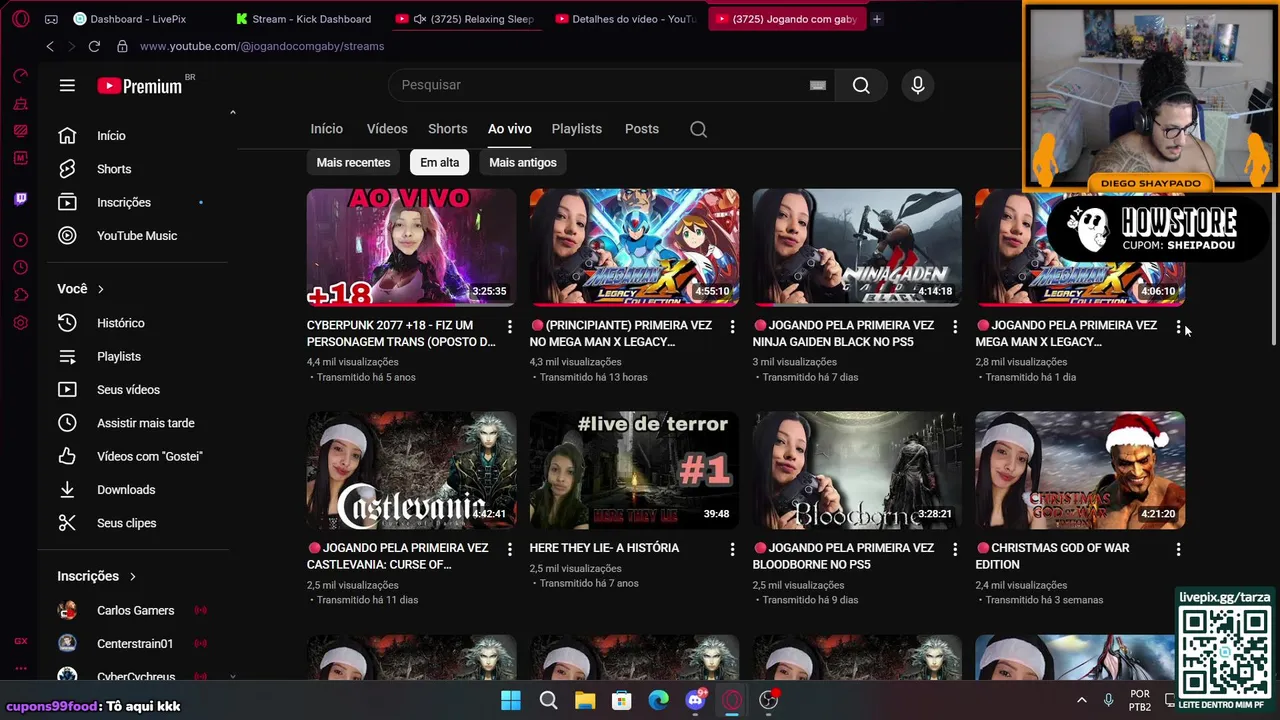
Task: Open a new browser tab
Action: click(x=877, y=19)
